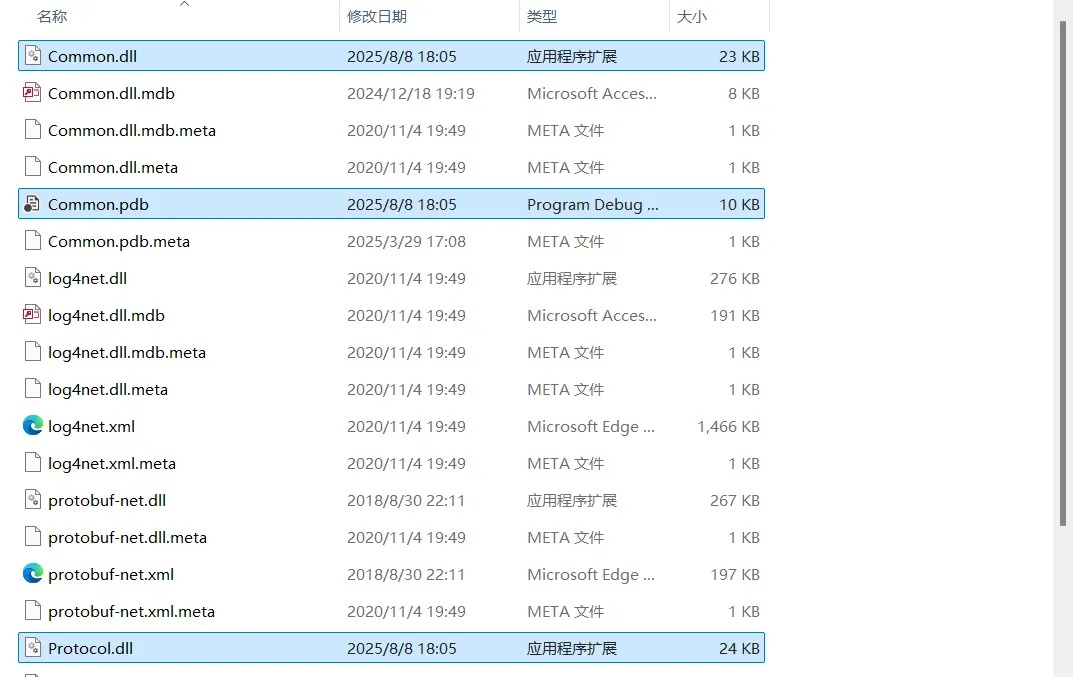1073x677 pixels.
Task: Click the log4net.dll.mdb Access icon
Action: pyautogui.click(x=33, y=315)
